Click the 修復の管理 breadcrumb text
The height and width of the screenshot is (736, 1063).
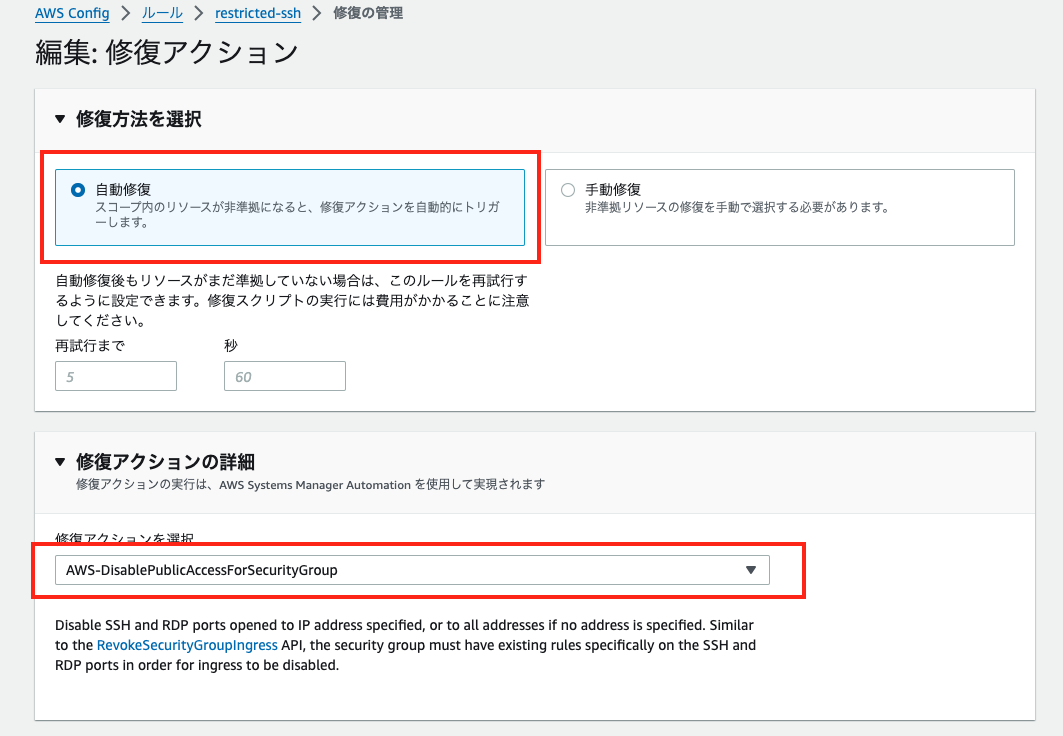pyautogui.click(x=368, y=14)
